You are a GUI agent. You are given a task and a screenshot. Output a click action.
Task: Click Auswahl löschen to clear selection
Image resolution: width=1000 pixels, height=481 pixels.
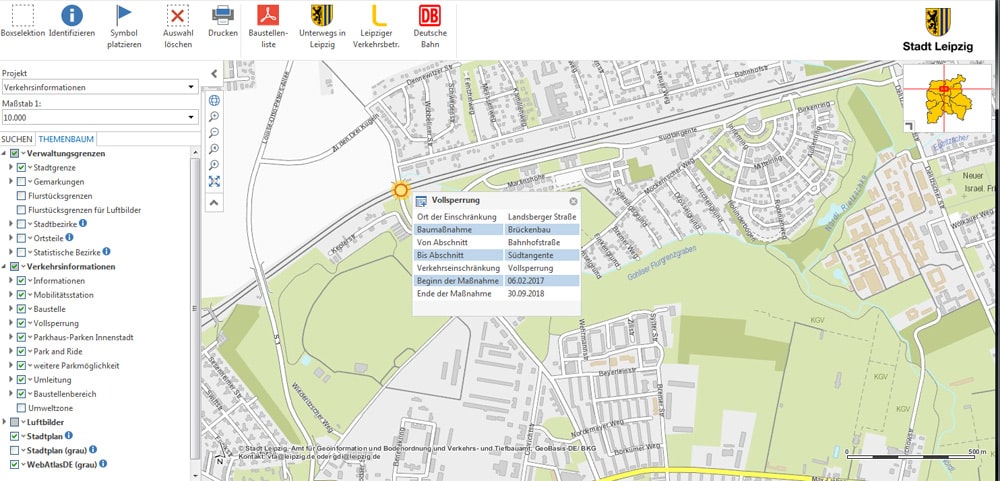[x=178, y=15]
